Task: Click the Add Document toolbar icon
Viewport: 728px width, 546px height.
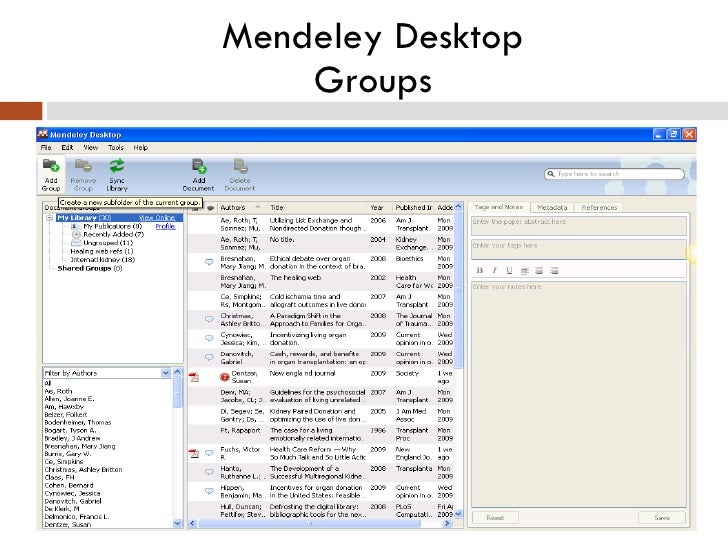Action: (199, 166)
